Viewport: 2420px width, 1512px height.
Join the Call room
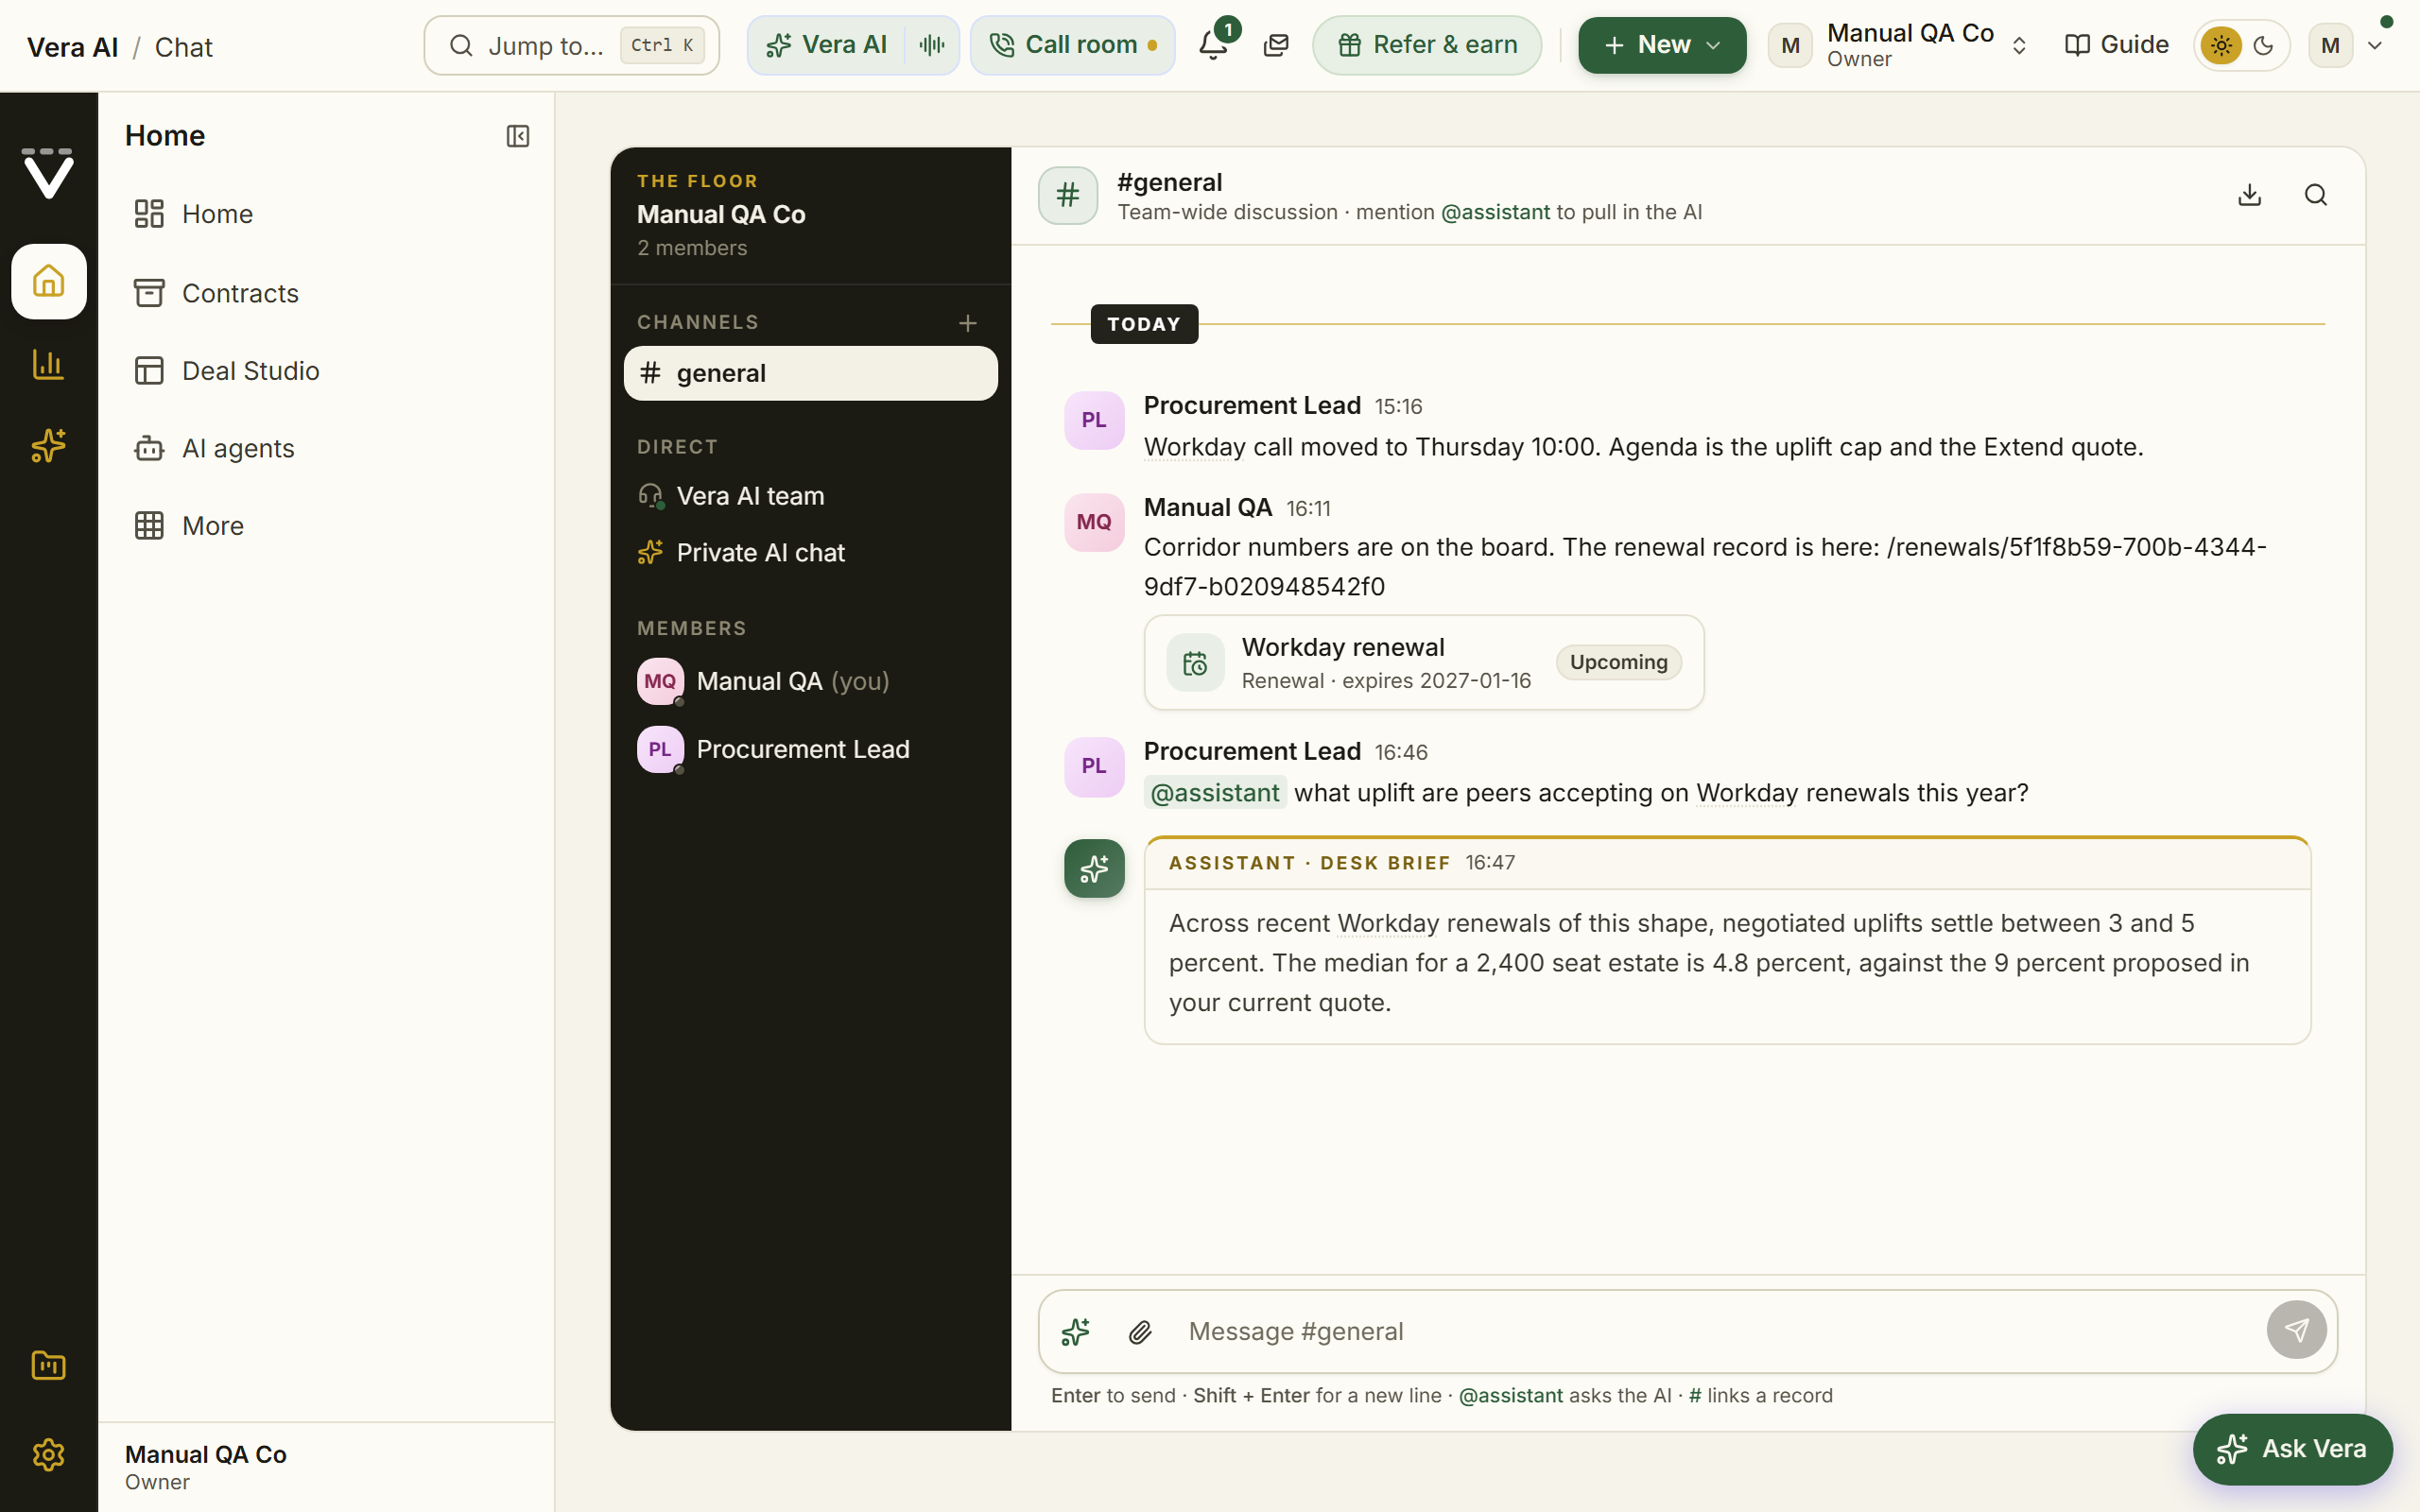[1072, 45]
